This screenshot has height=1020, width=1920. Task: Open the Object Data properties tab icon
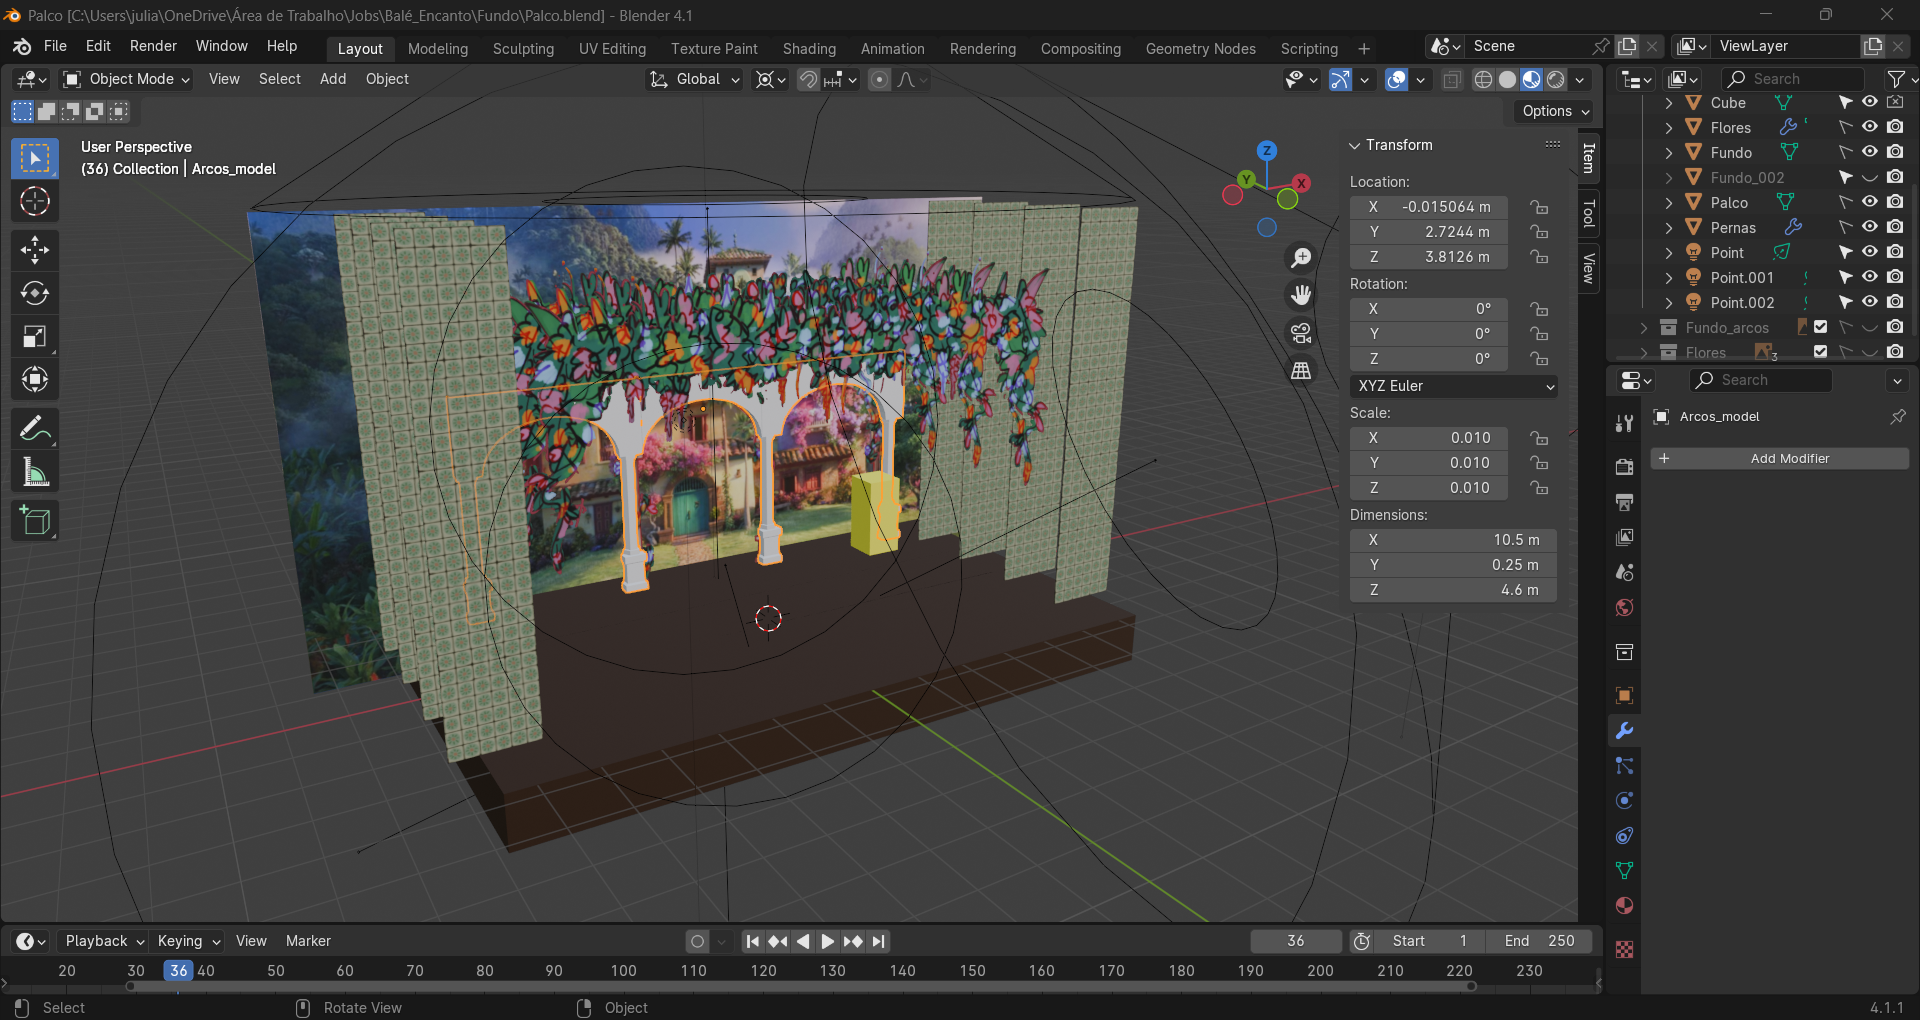[1625, 870]
